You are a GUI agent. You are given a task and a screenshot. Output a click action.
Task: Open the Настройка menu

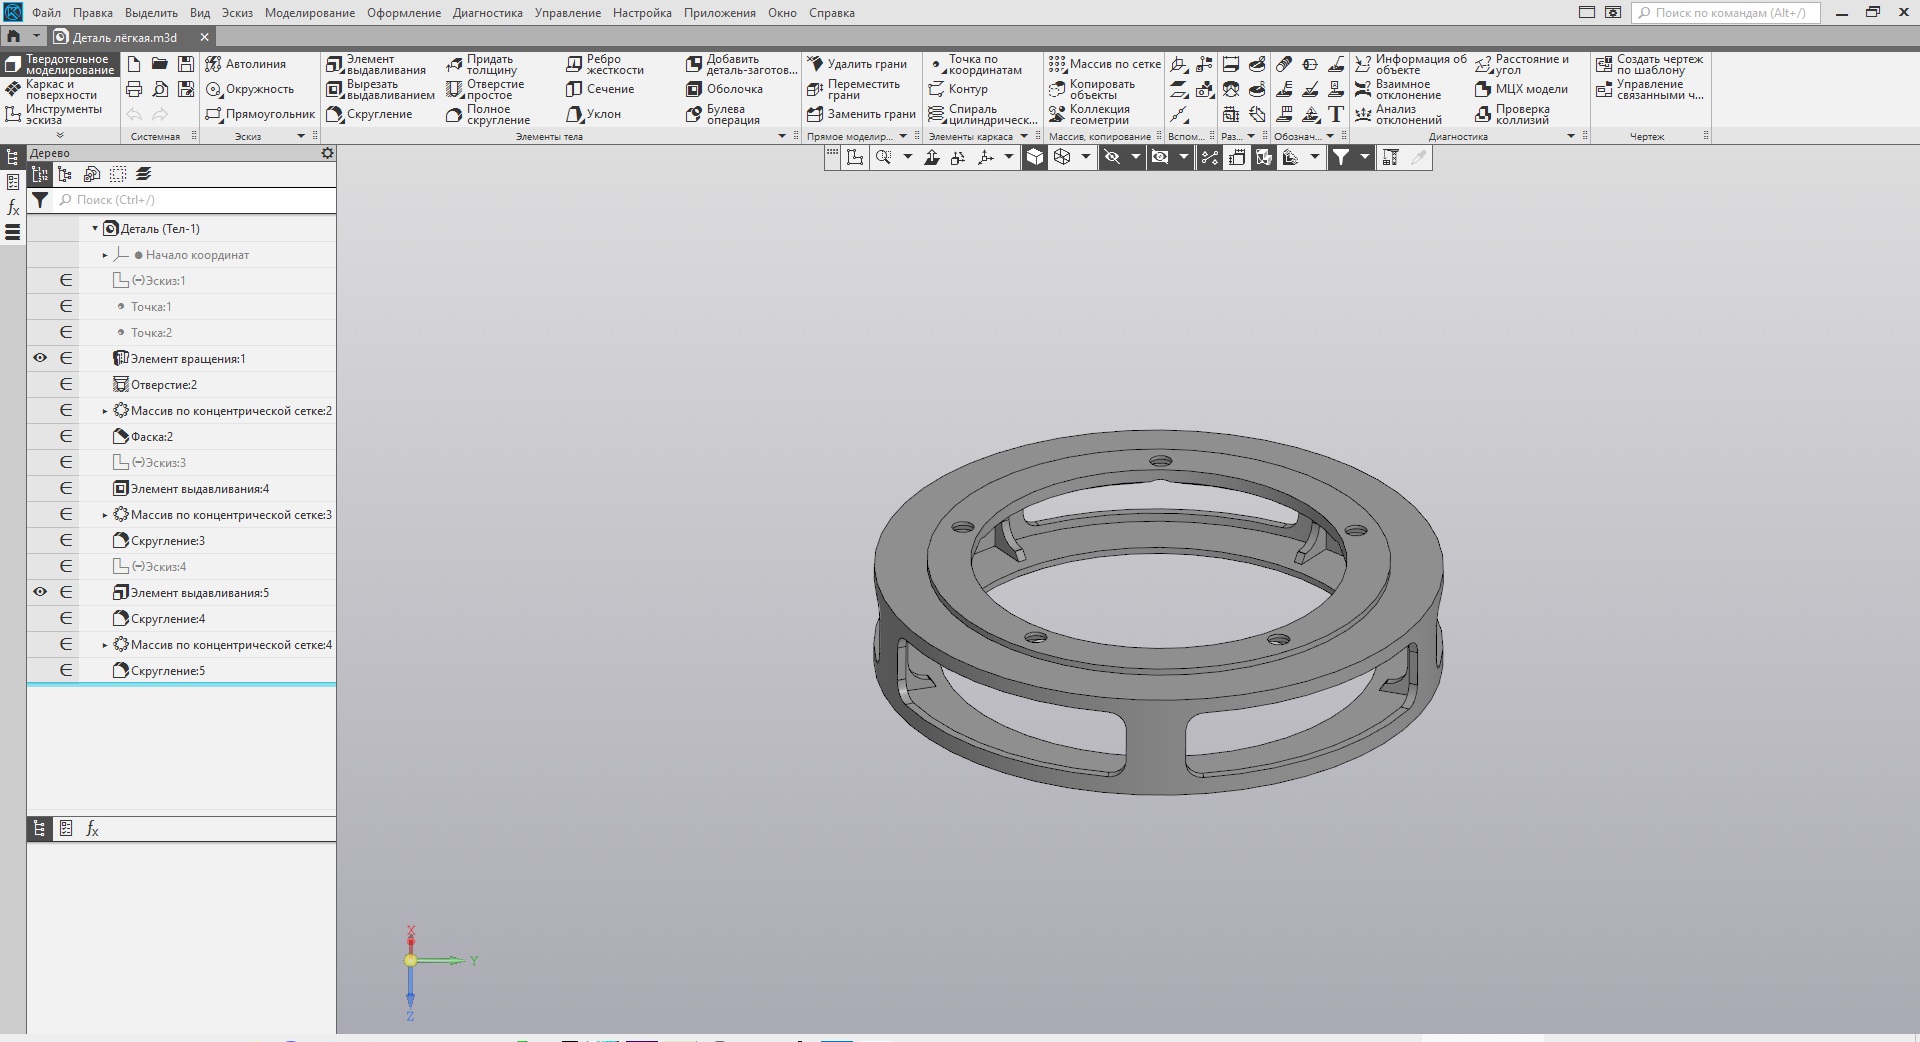point(642,13)
